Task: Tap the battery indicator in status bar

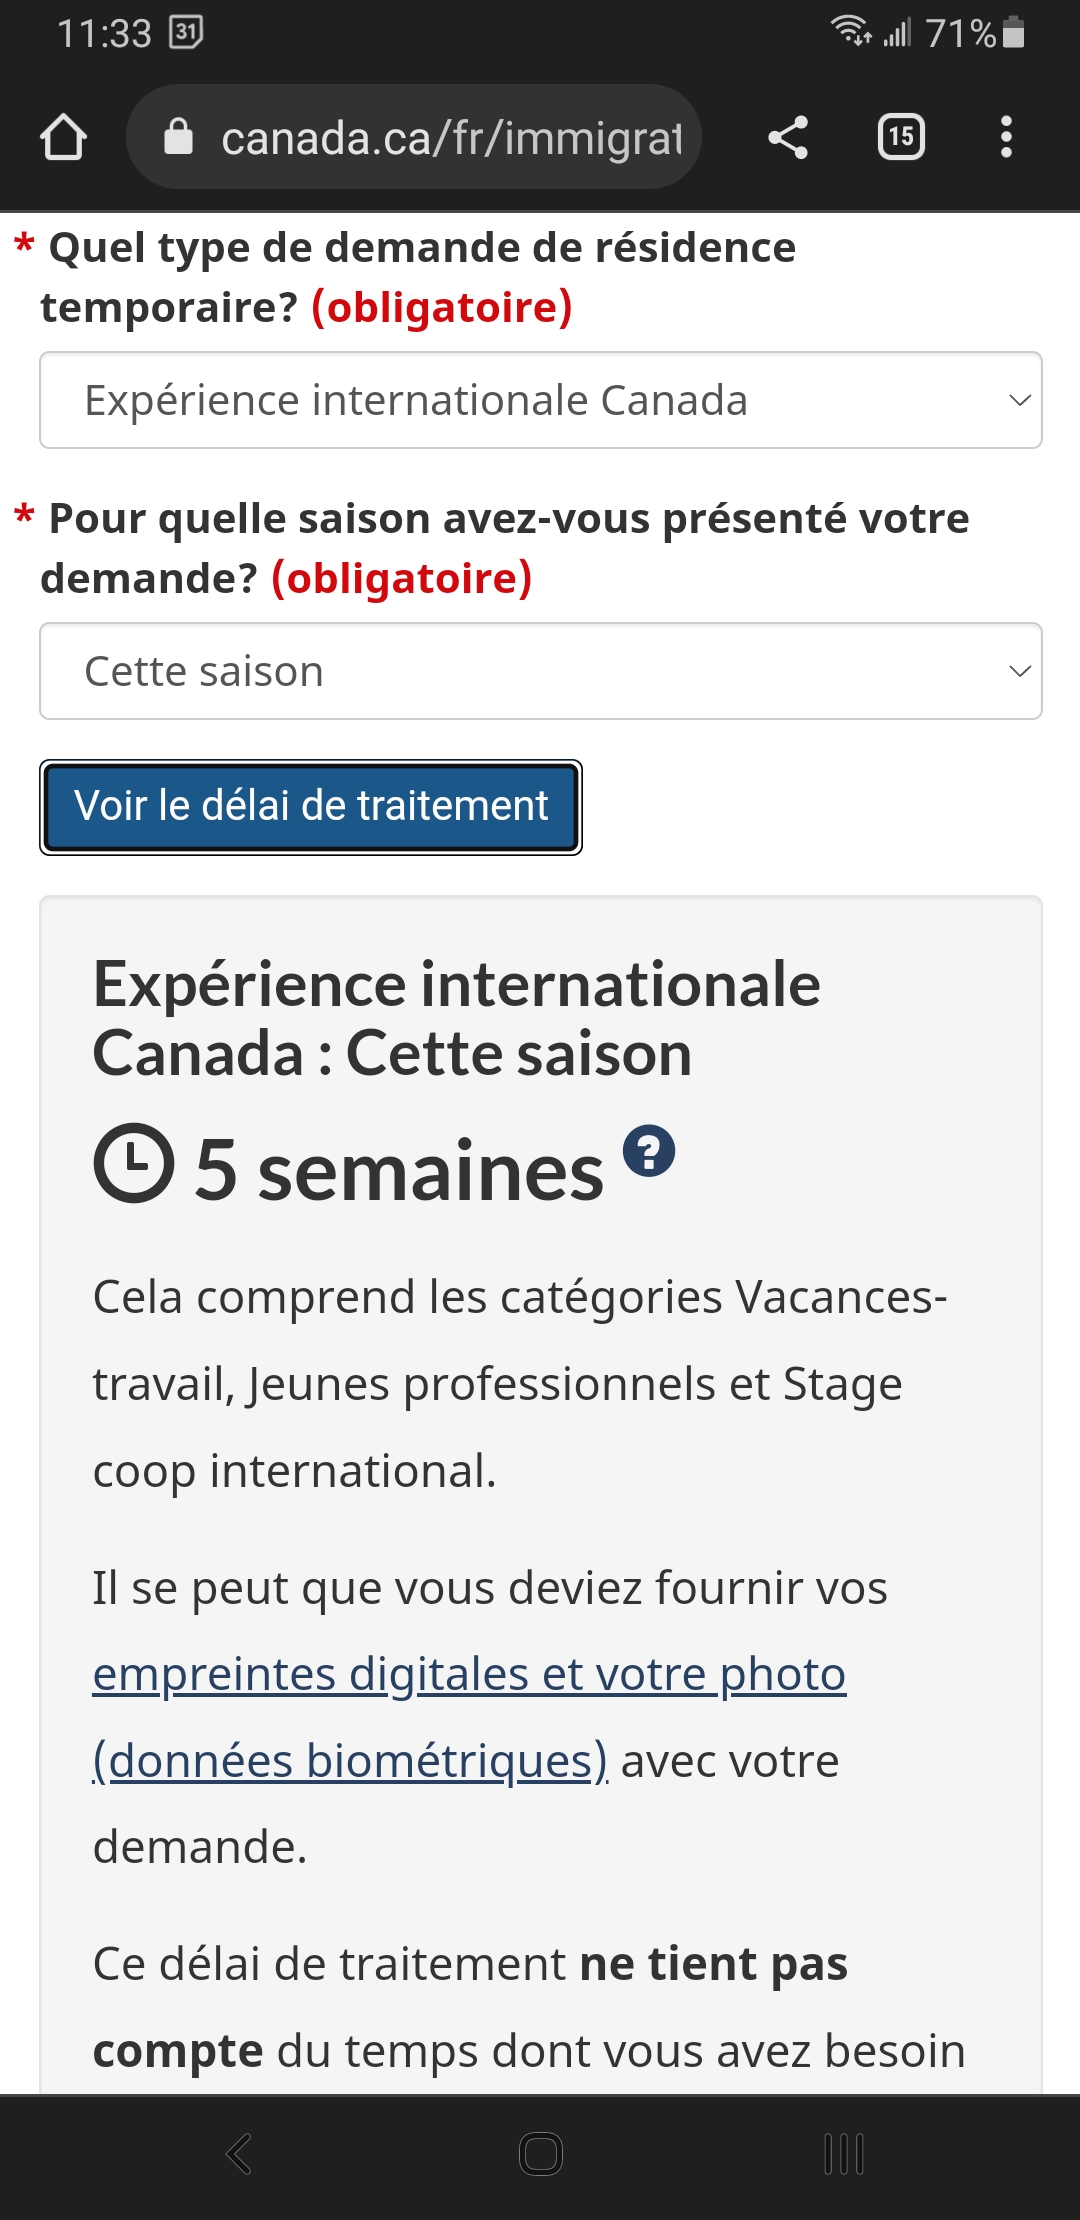Action: [x=1013, y=32]
